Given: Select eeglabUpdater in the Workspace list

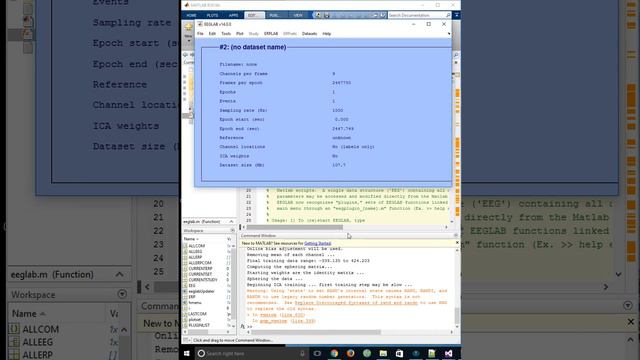Looking at the screenshot, I should point(201,291).
